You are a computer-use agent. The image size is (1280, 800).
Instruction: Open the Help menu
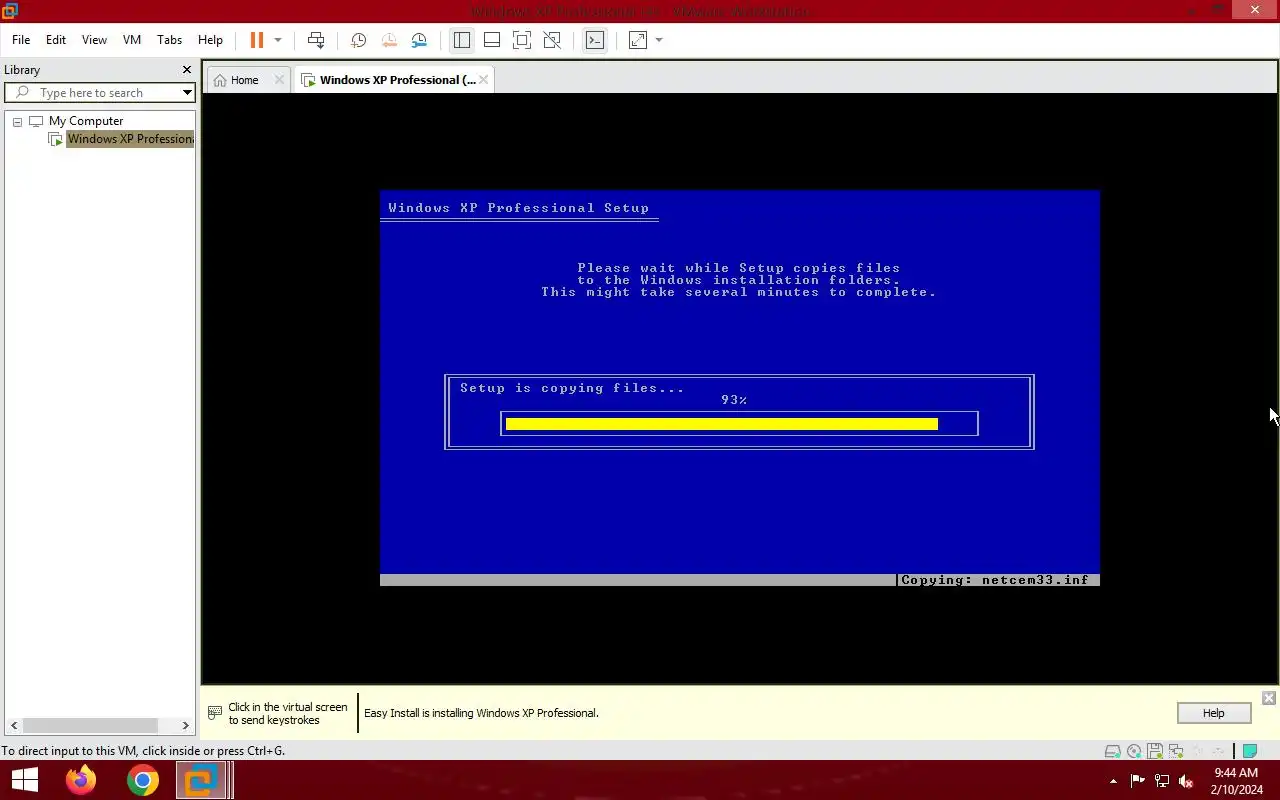(210, 40)
